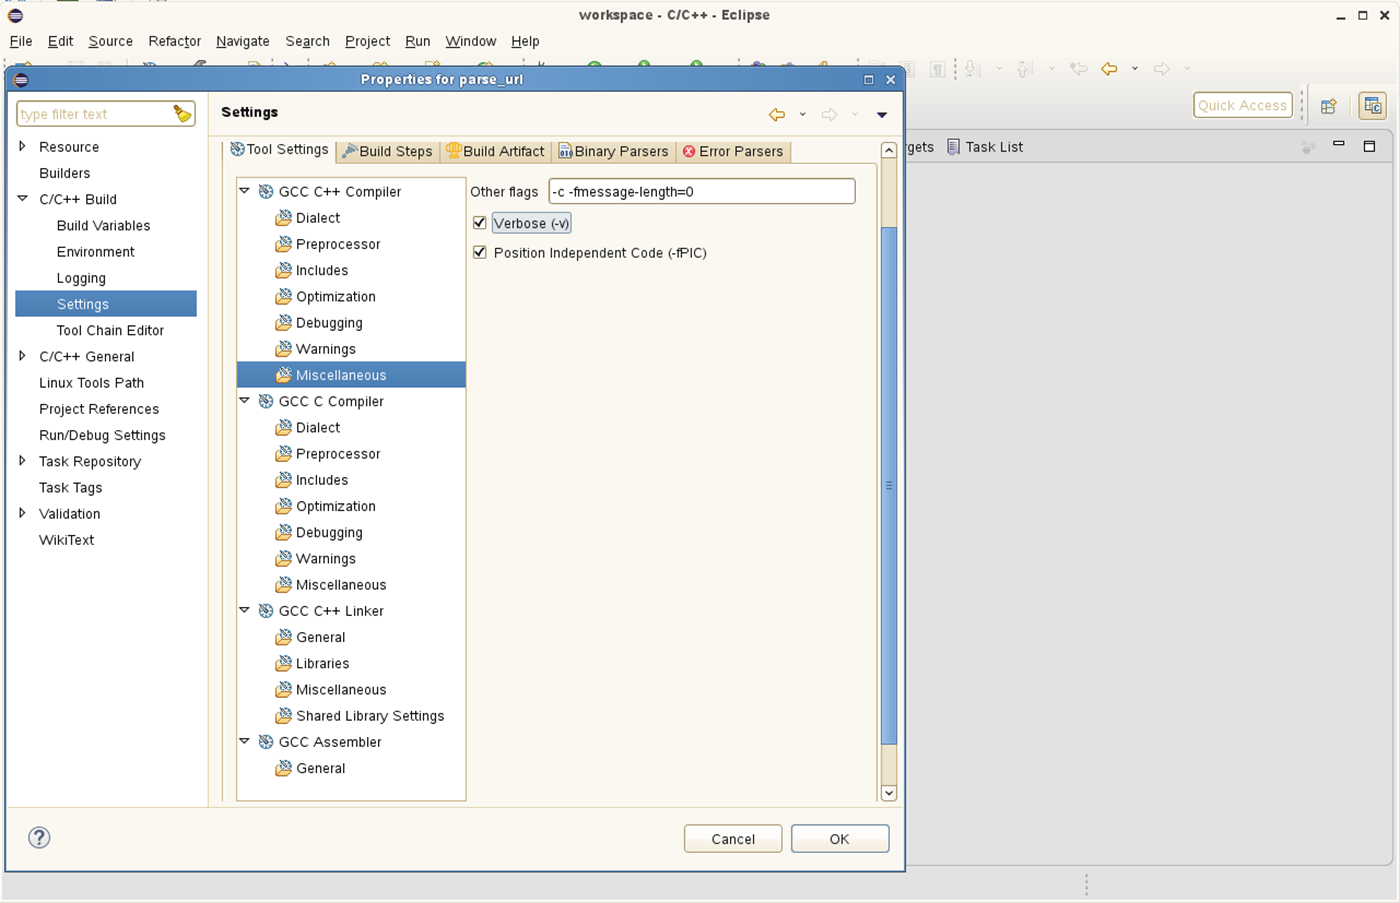Screen dimensions: 1400x903
Task: Collapse the GCC Assembler node
Action: pos(244,741)
